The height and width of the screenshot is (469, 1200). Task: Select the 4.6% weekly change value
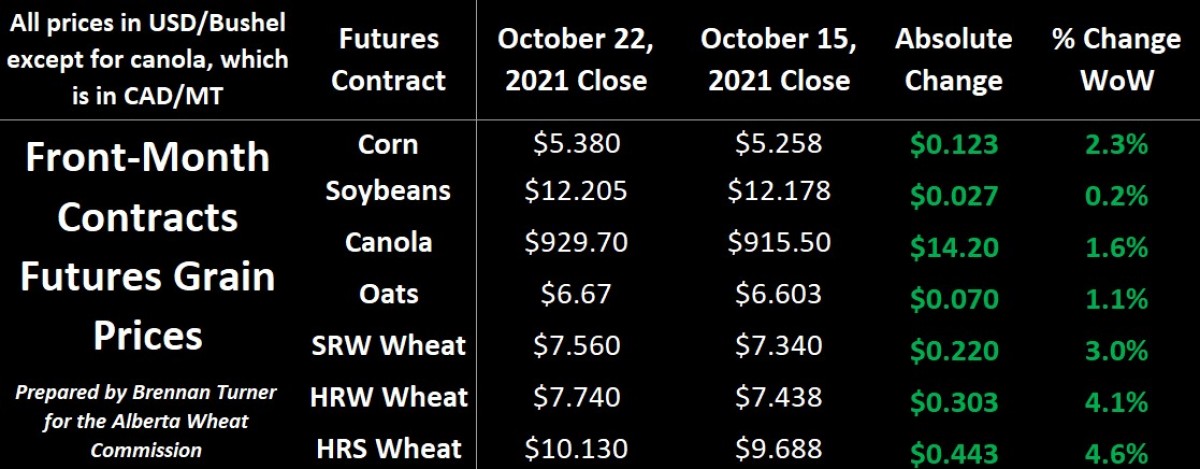click(x=1116, y=450)
